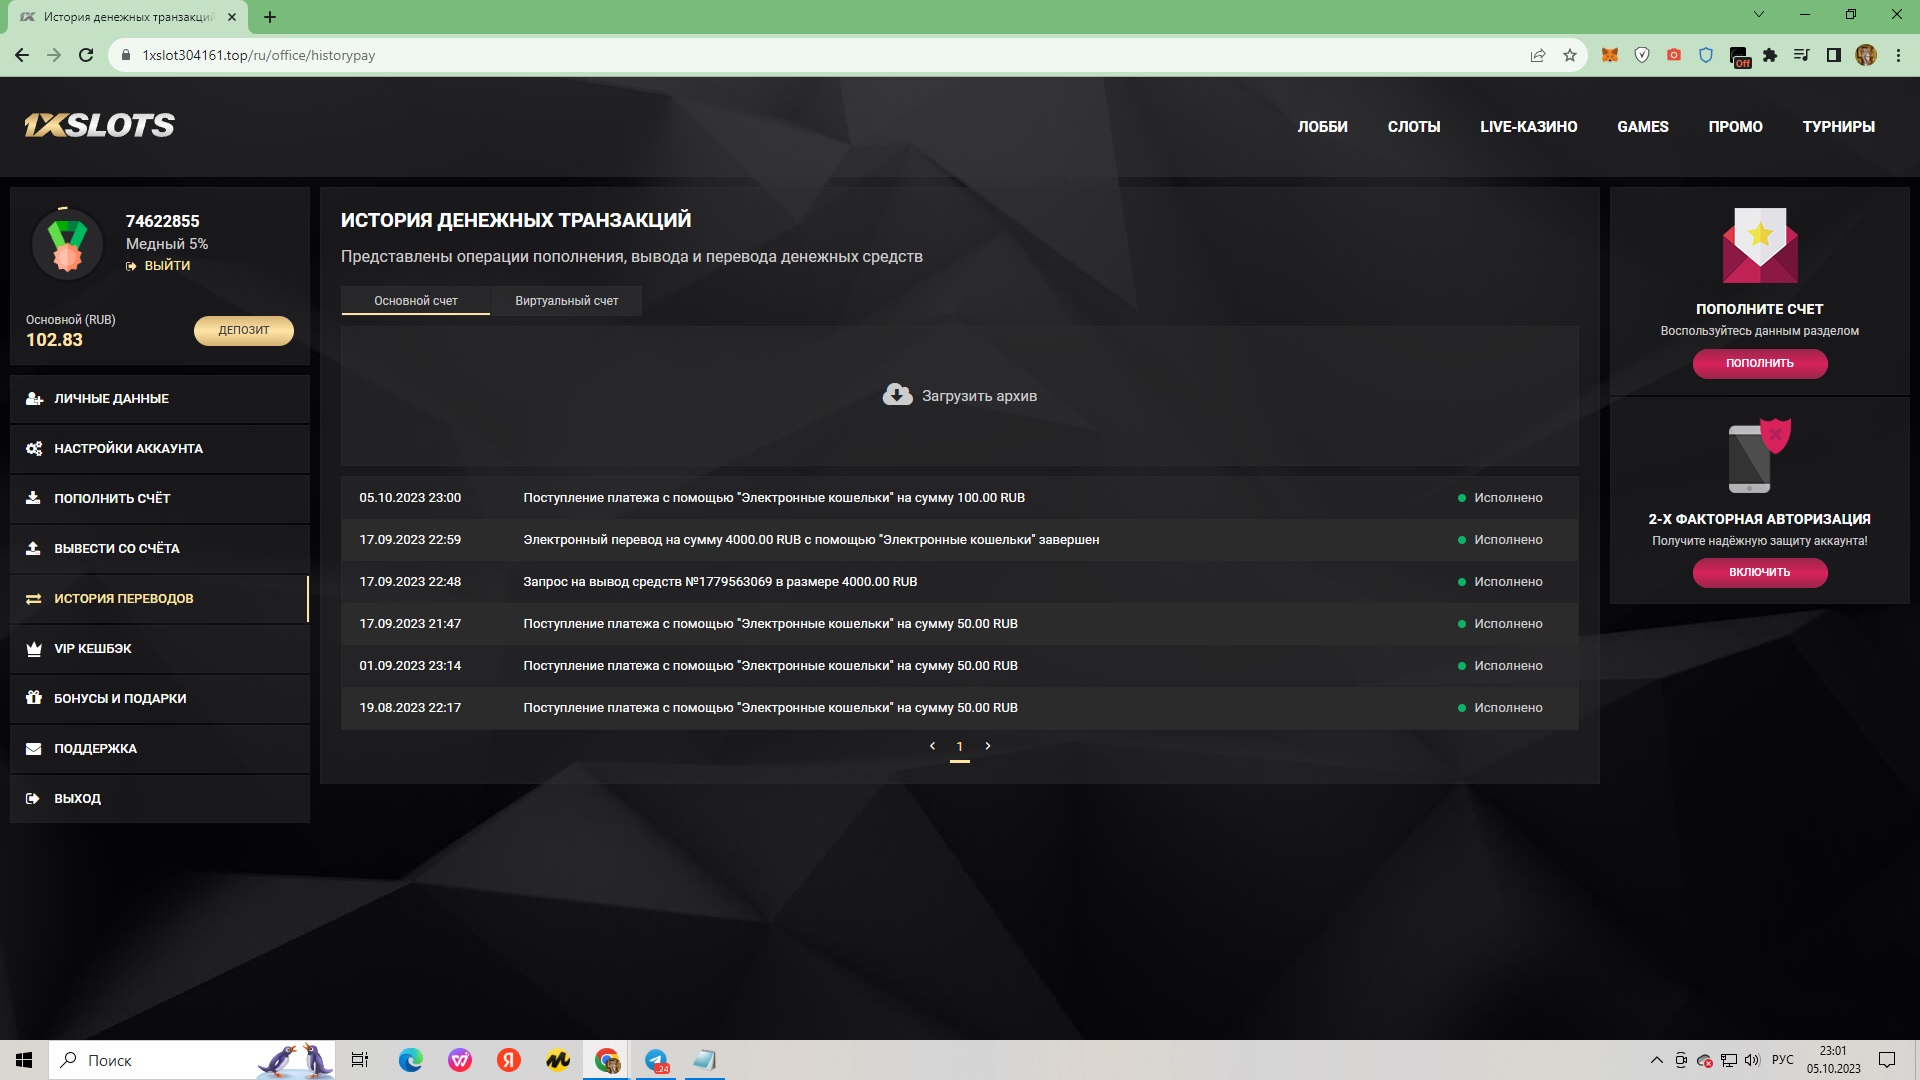Image resolution: width=1920 pixels, height=1080 pixels.
Task: Go to the next page arrow
Action: click(988, 746)
